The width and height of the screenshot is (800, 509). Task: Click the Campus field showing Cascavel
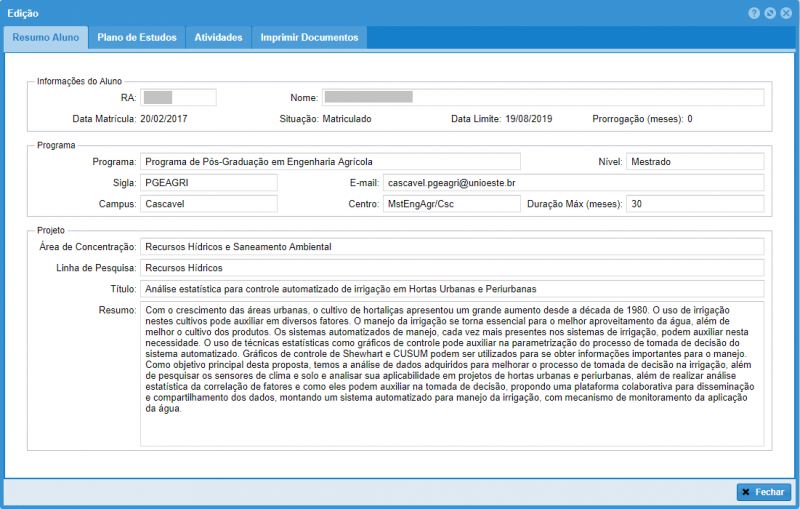click(208, 204)
